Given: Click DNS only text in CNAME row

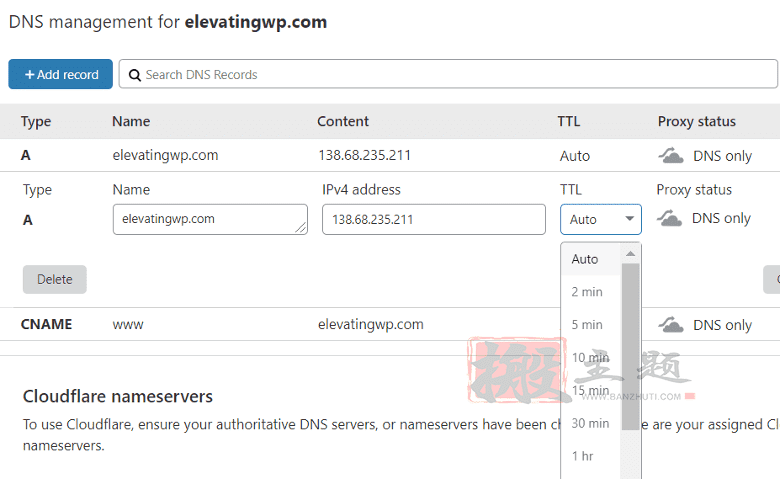Looking at the screenshot, I should (x=722, y=325).
